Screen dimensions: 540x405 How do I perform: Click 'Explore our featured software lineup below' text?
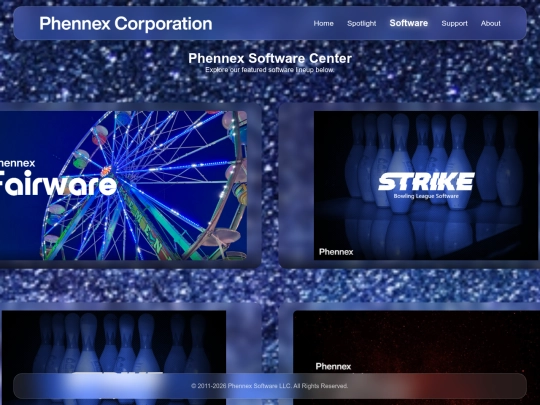point(270,70)
